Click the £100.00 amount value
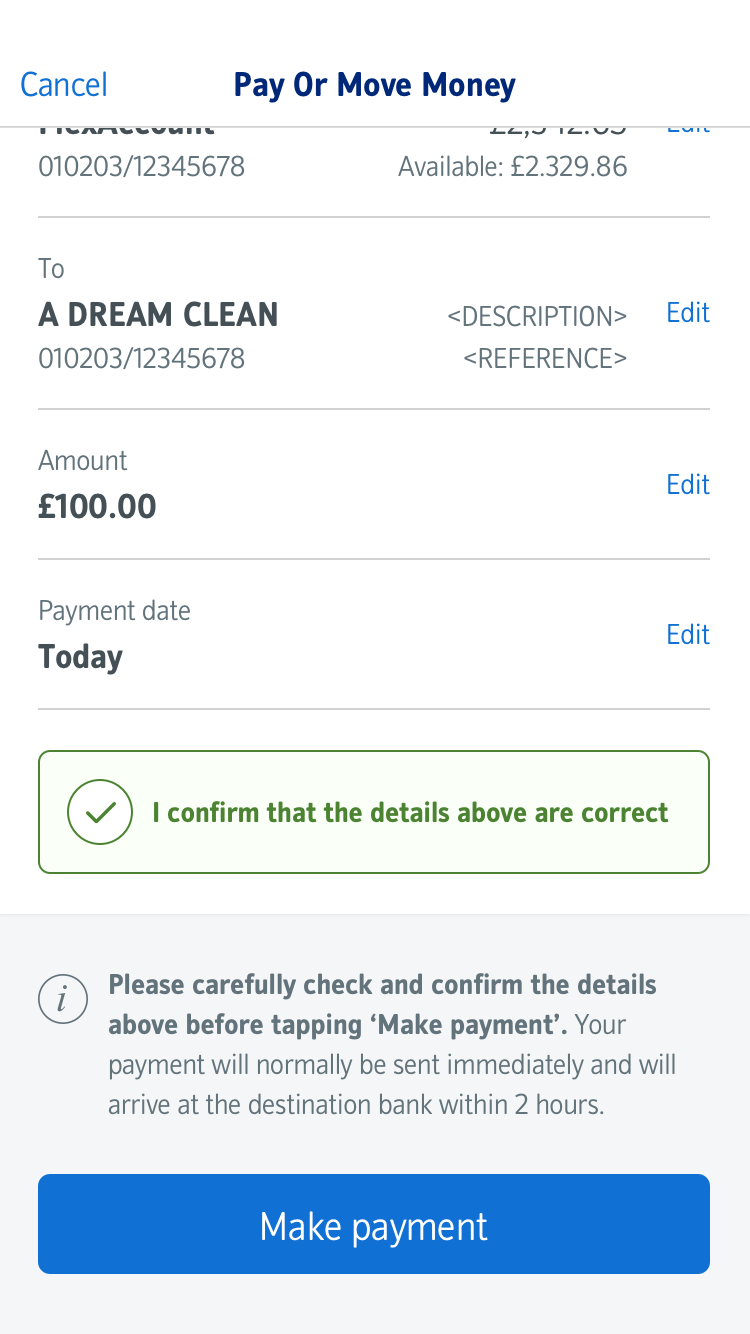750x1334 pixels. 97,507
